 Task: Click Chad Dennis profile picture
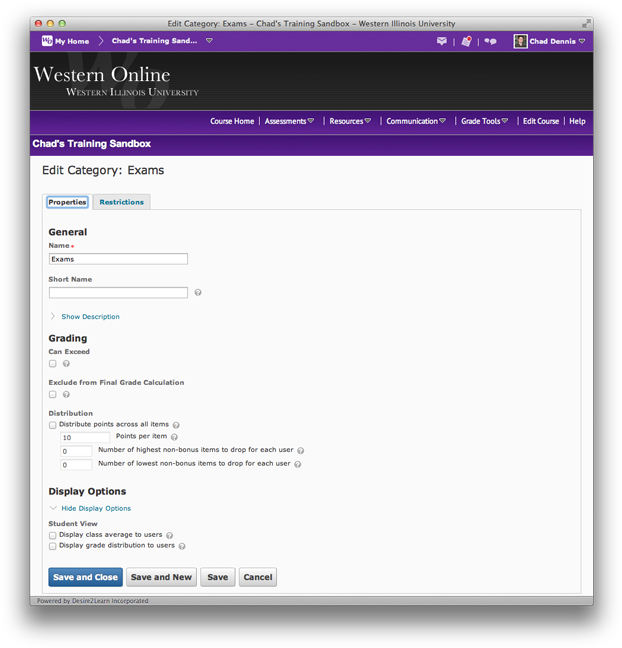[520, 41]
